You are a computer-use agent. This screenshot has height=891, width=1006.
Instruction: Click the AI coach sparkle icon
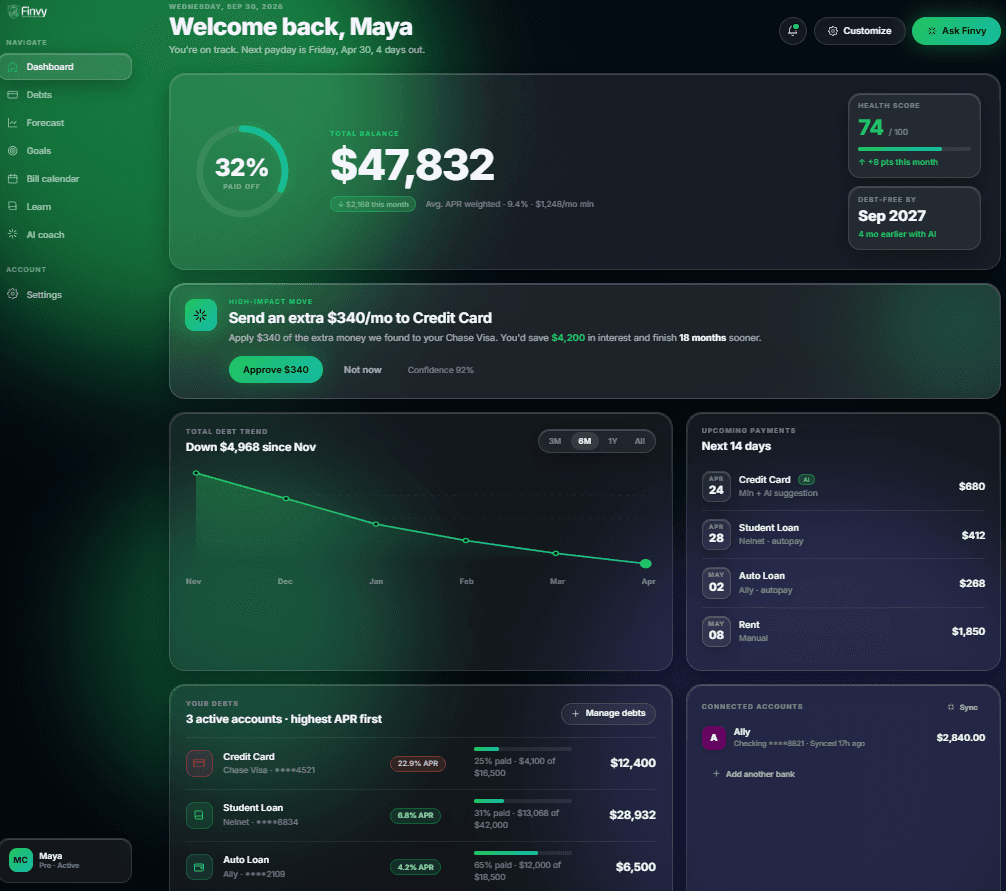tap(12, 234)
